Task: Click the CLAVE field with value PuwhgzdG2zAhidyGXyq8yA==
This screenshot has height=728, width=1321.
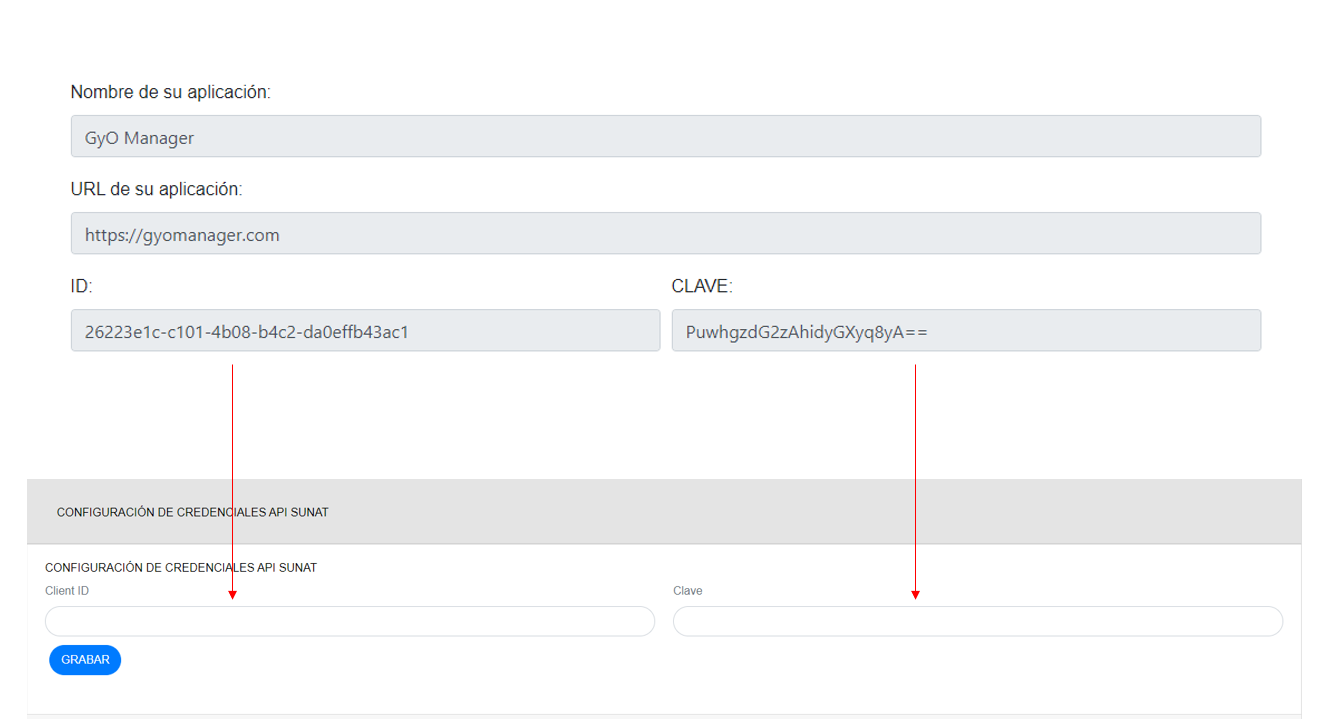Action: coord(966,330)
